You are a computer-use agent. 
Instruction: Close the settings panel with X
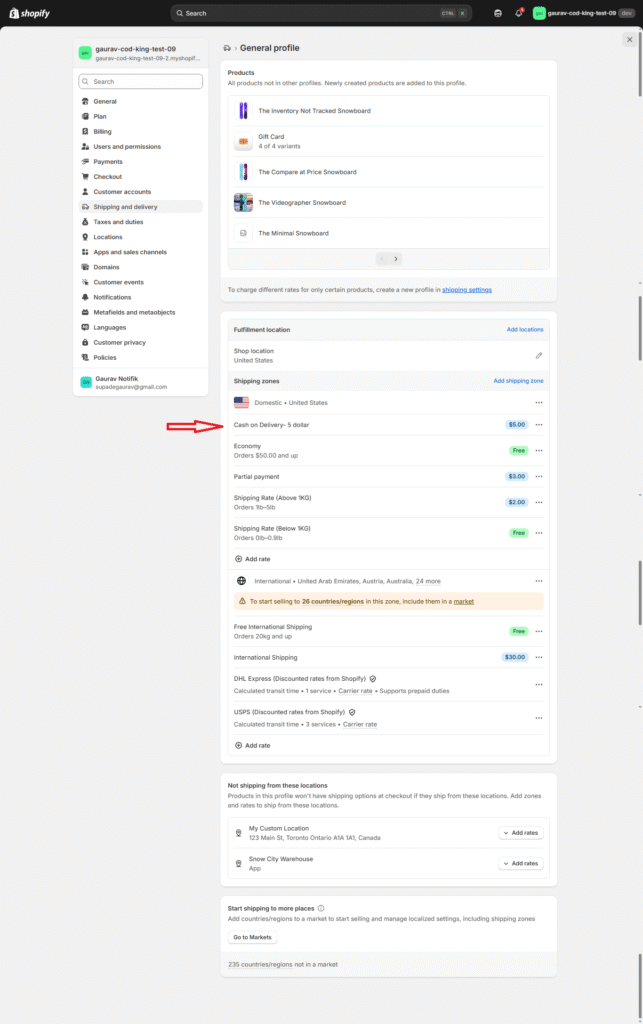tap(629, 39)
